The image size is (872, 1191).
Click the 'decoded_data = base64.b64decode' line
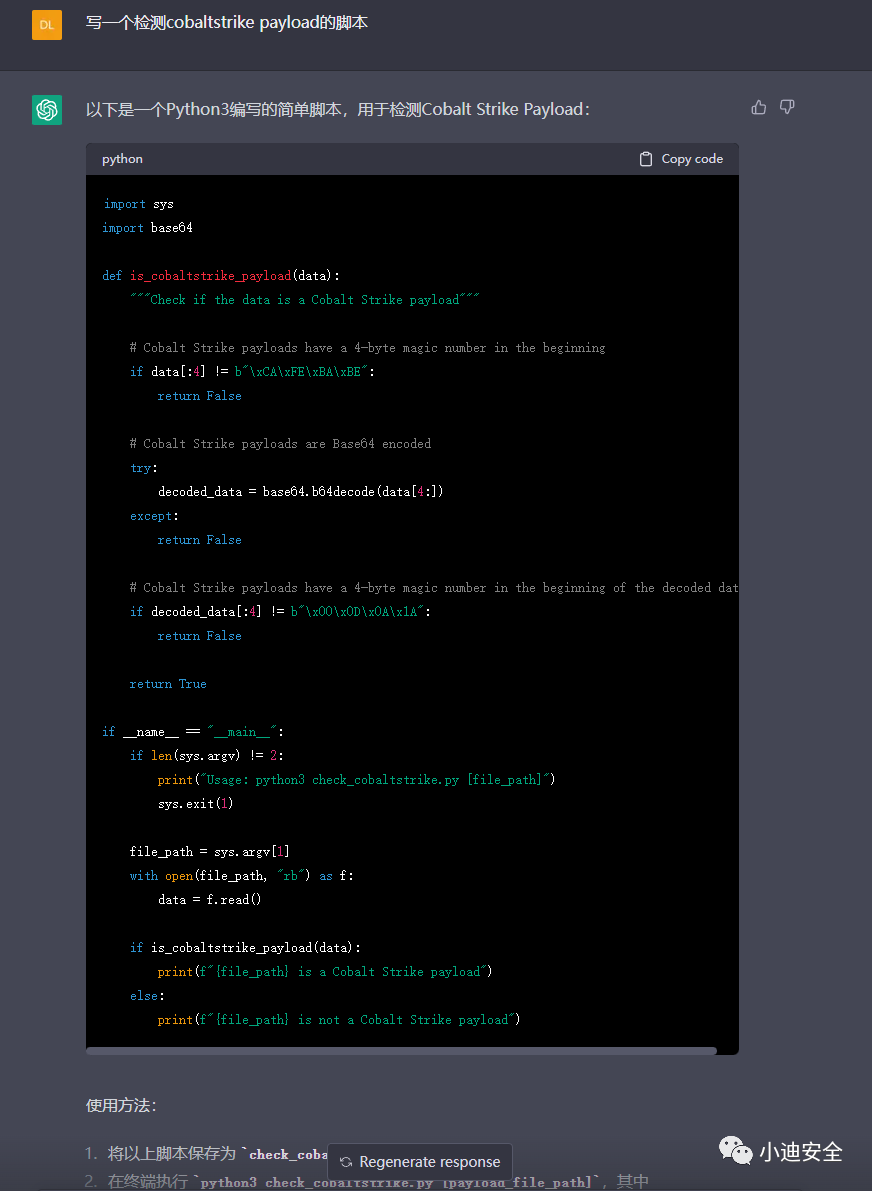301,491
